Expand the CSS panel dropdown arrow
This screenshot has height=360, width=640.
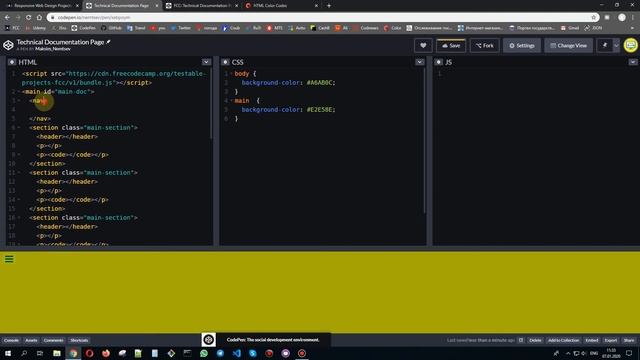(x=420, y=62)
